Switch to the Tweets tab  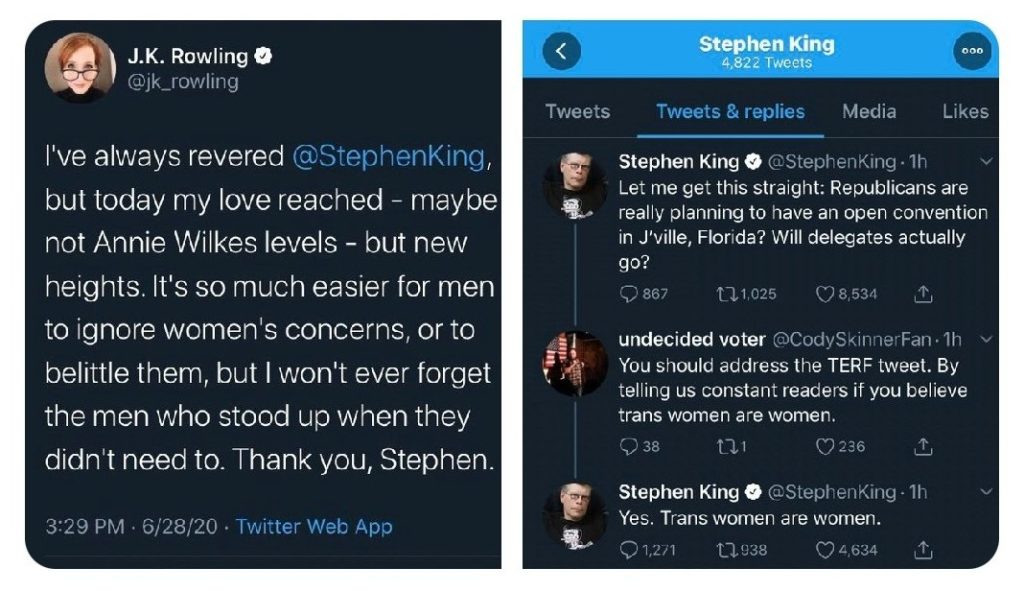(x=577, y=111)
